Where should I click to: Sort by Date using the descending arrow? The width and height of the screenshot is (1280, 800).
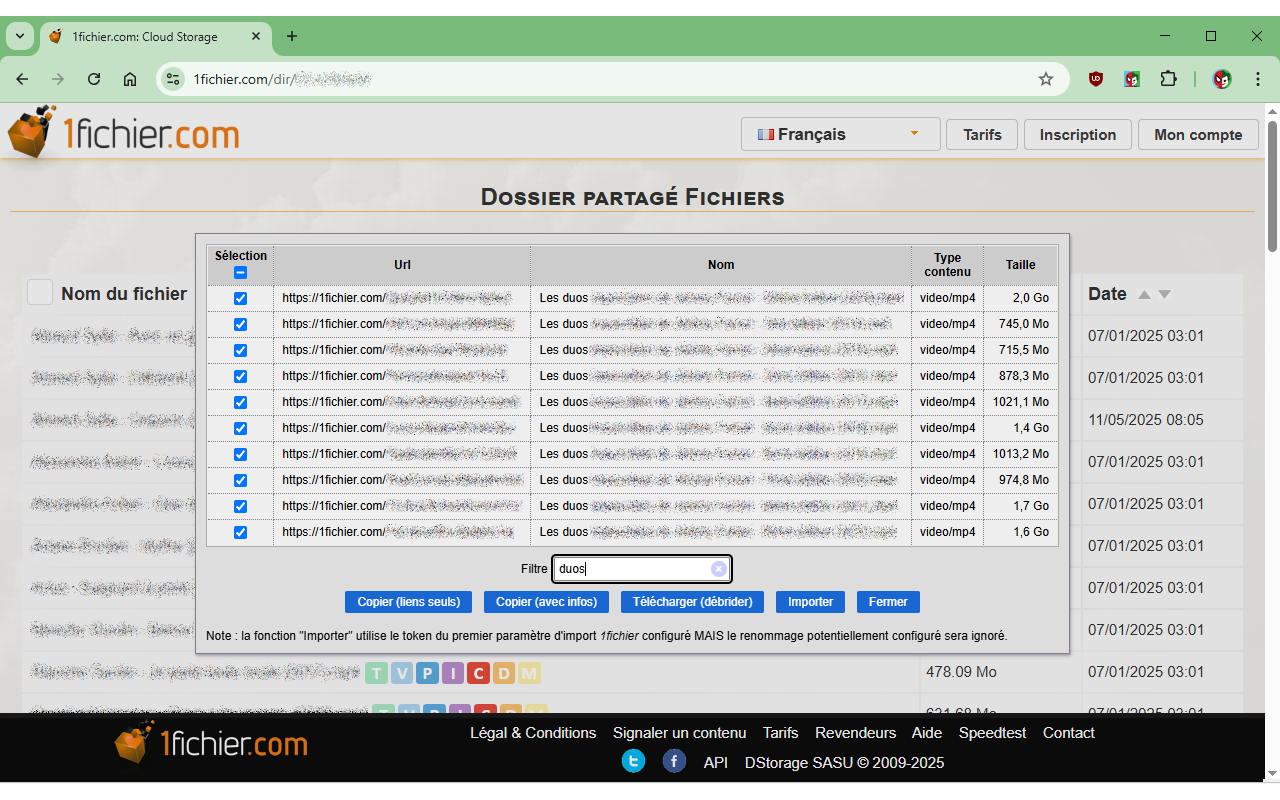[1164, 293]
